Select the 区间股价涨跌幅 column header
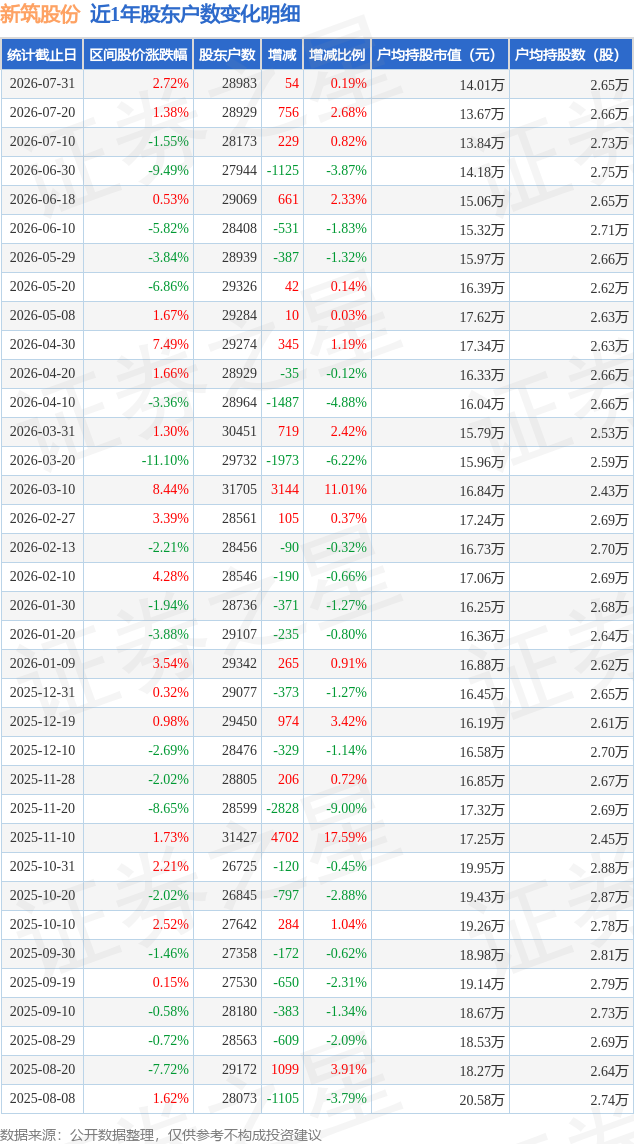Screen dimensions: 634x1144 point(139,55)
